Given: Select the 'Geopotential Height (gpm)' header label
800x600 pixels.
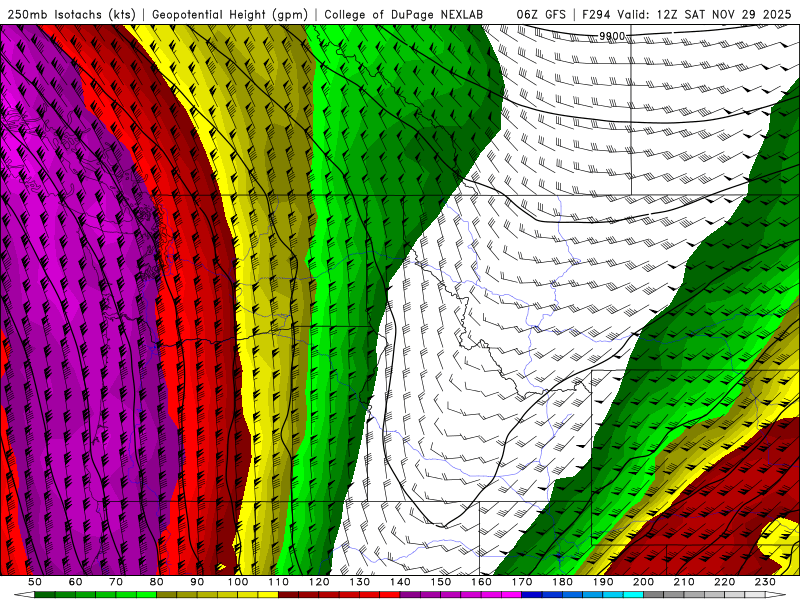Looking at the screenshot, I should pyautogui.click(x=230, y=15).
